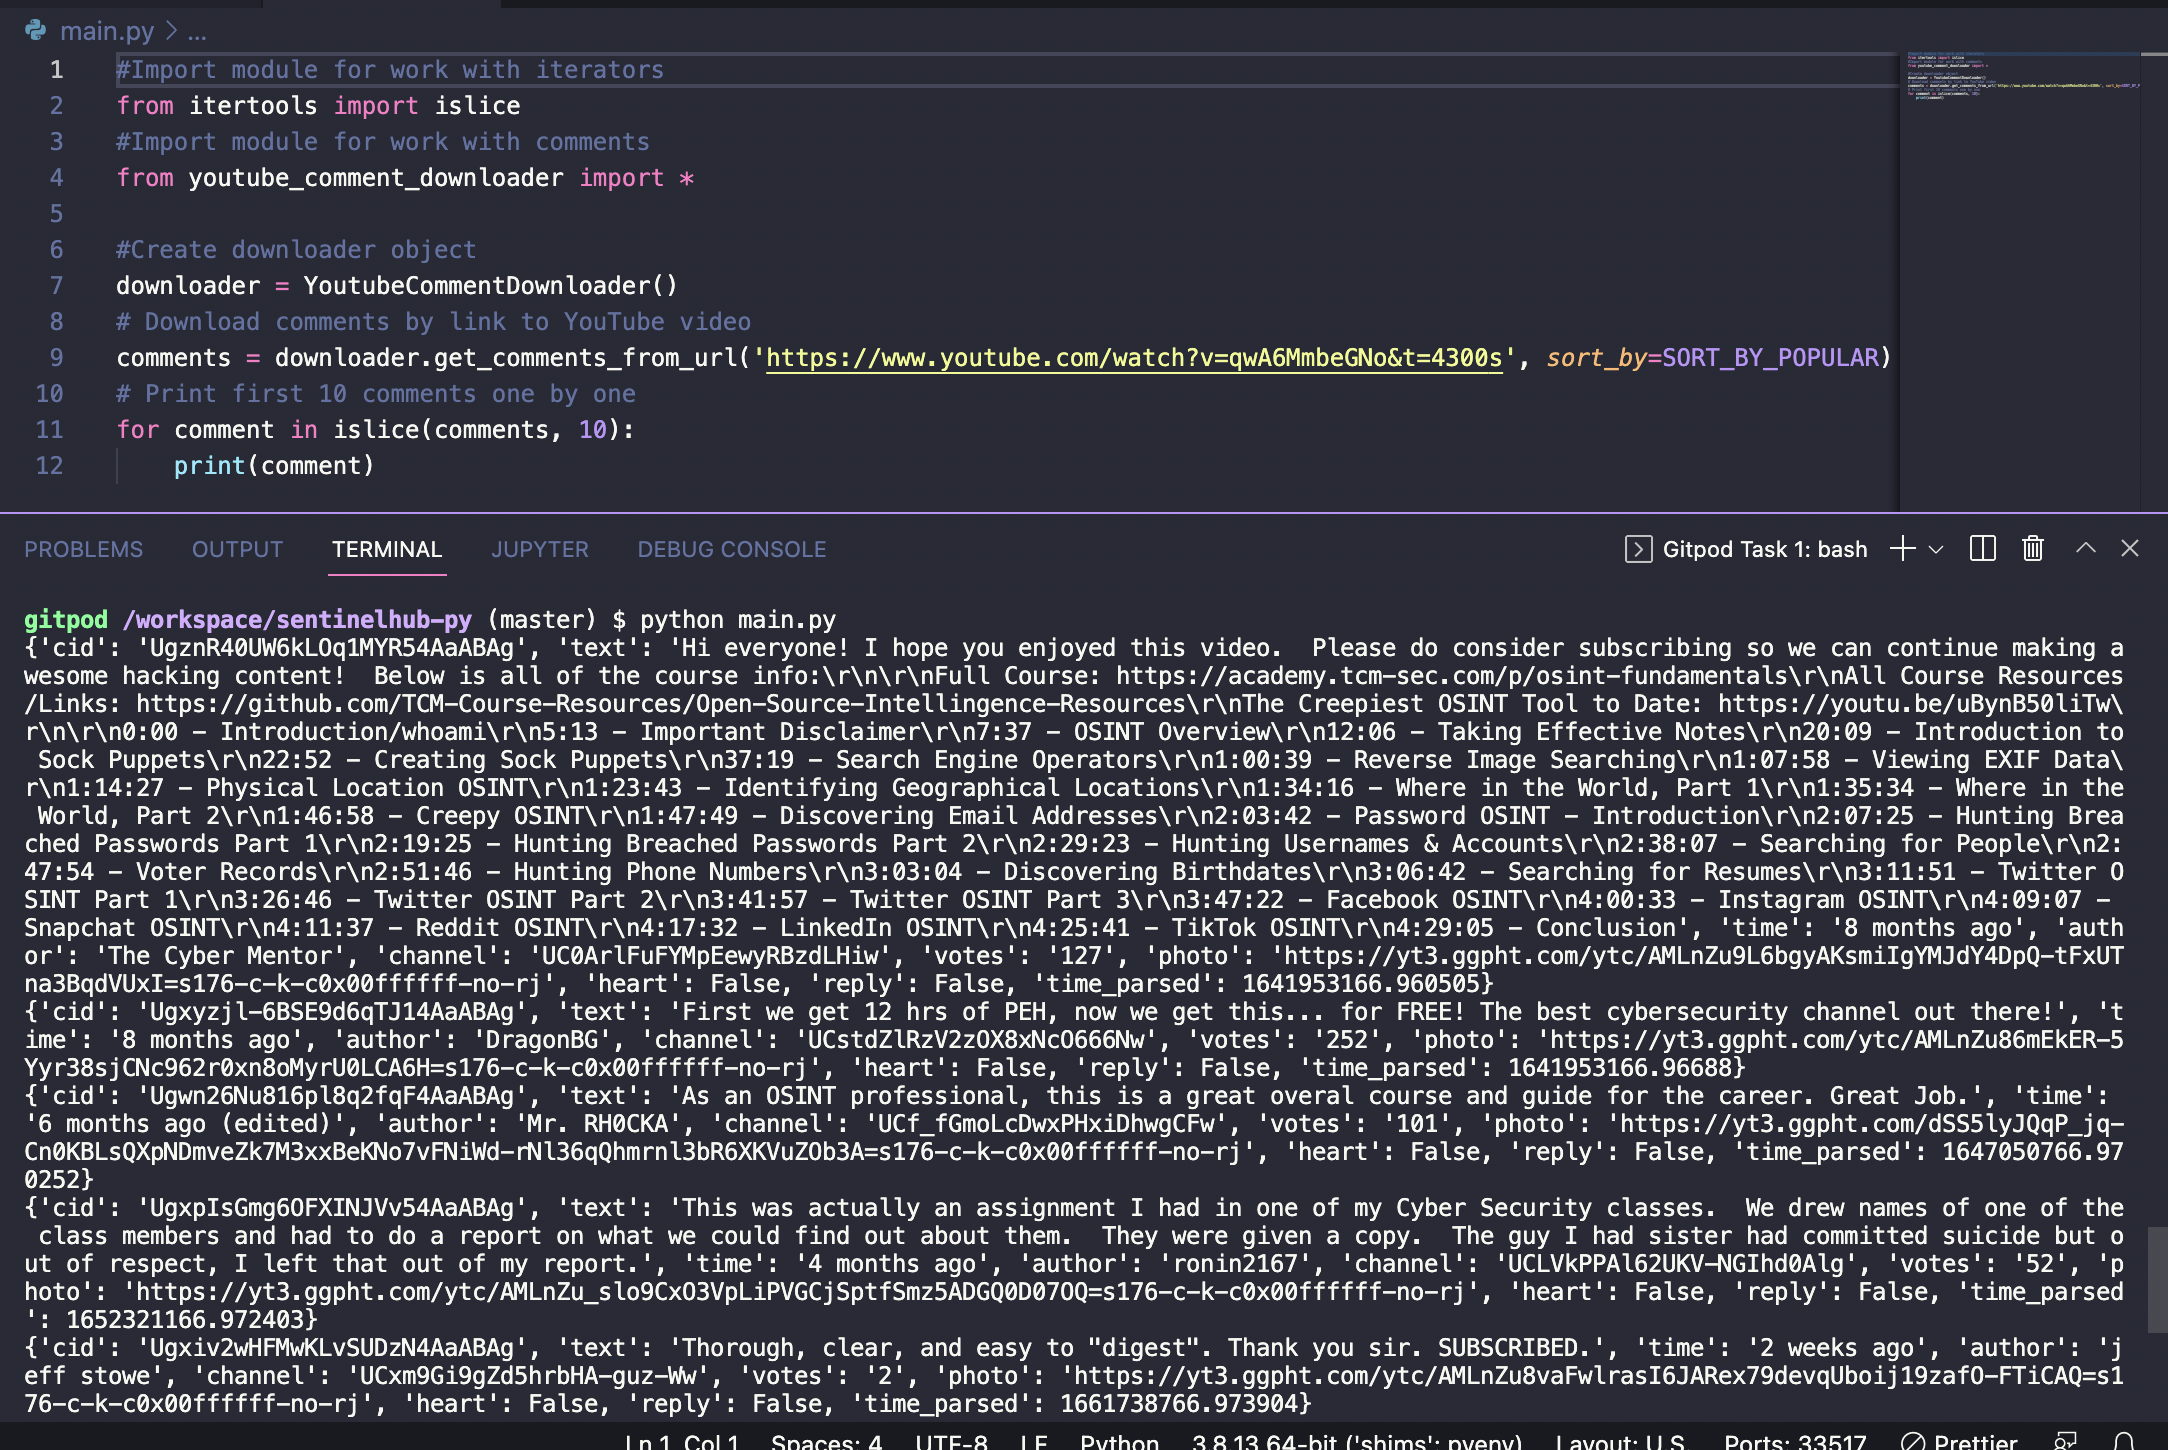Select the TERMINAL tab
This screenshot has width=2168, height=1450.
click(387, 549)
